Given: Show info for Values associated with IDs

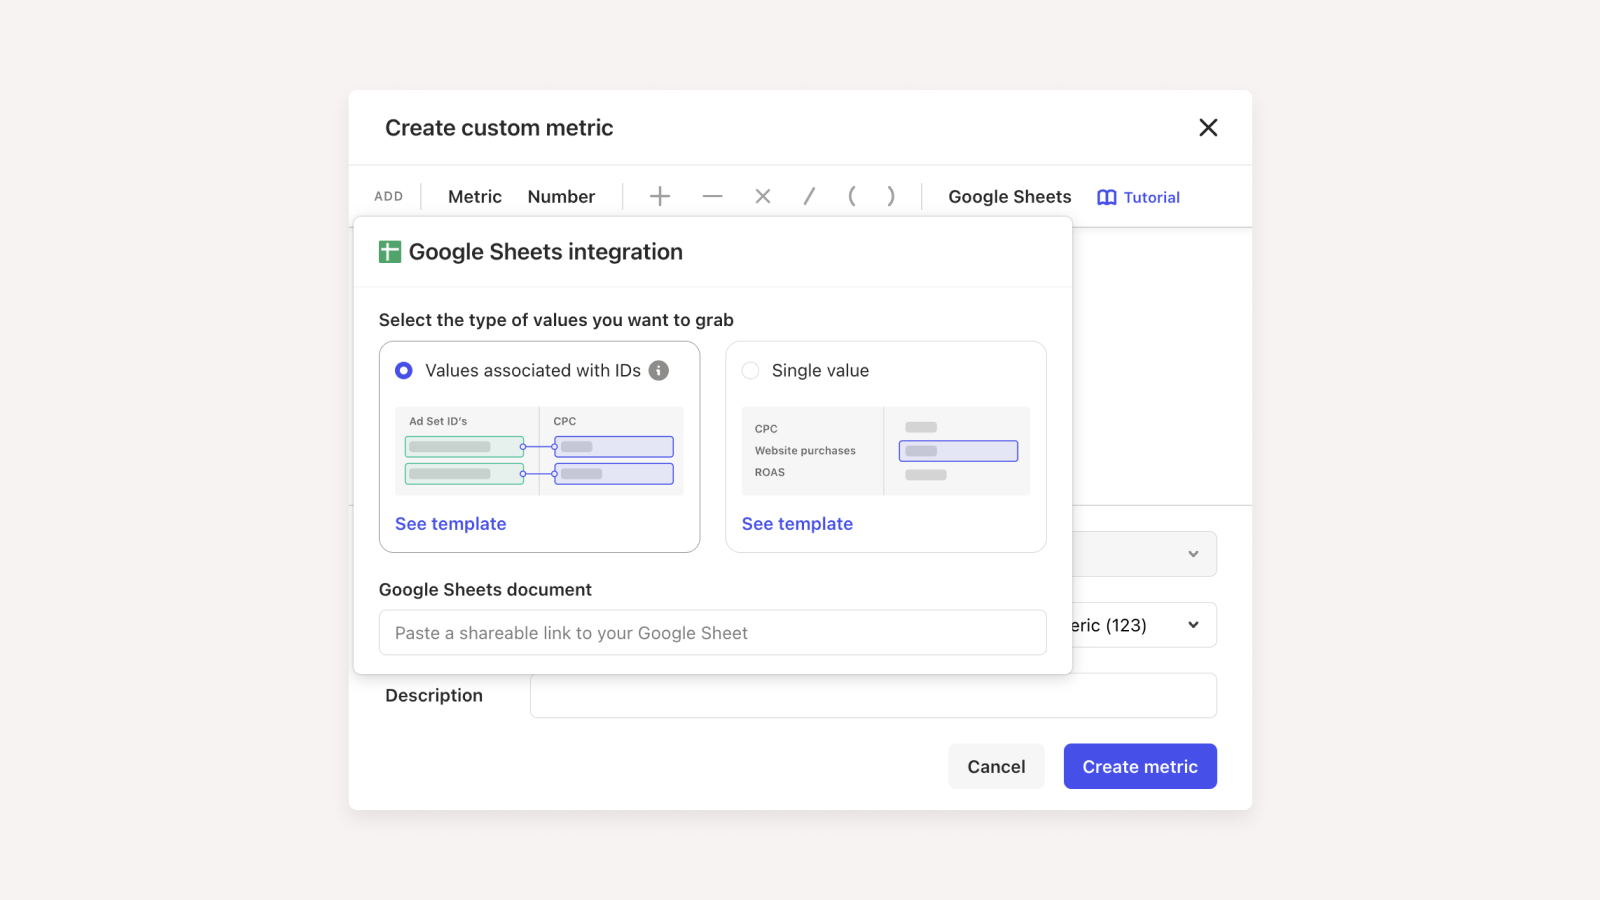Looking at the screenshot, I should [x=659, y=370].
